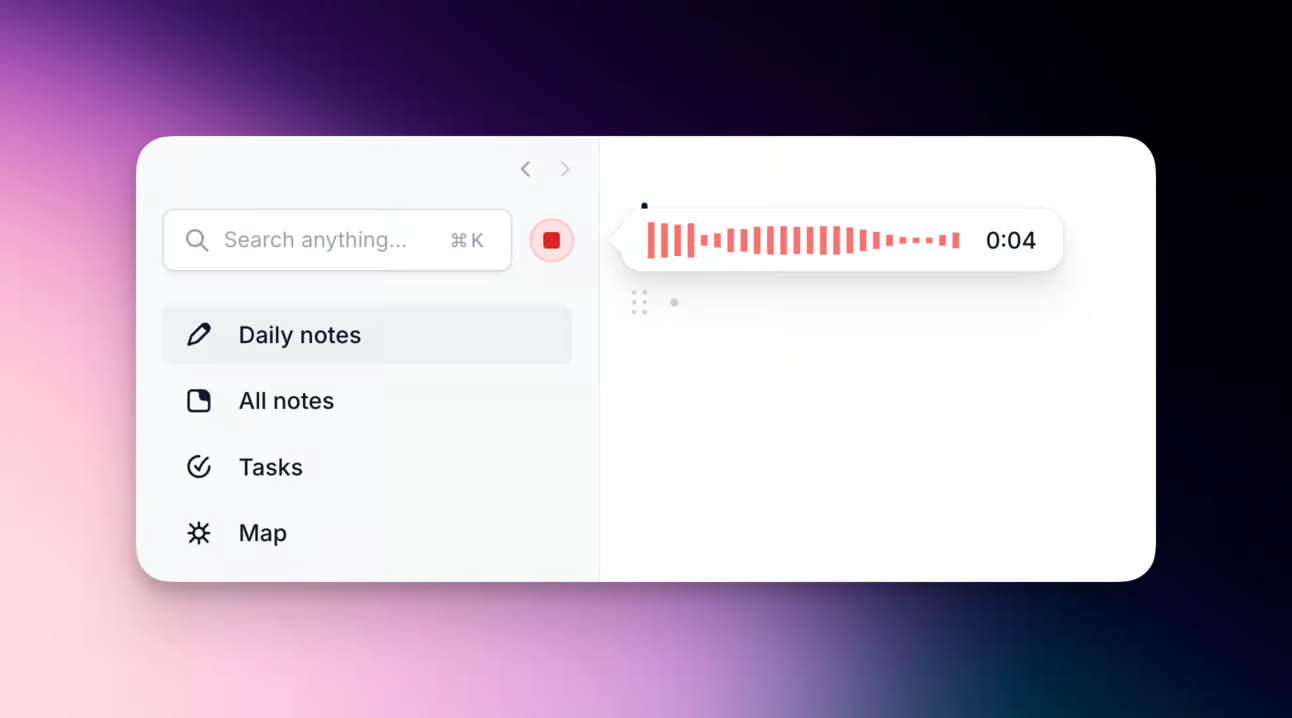This screenshot has height=718, width=1292.
Task: Click the small black dot above the waveform
Action: coord(644,203)
